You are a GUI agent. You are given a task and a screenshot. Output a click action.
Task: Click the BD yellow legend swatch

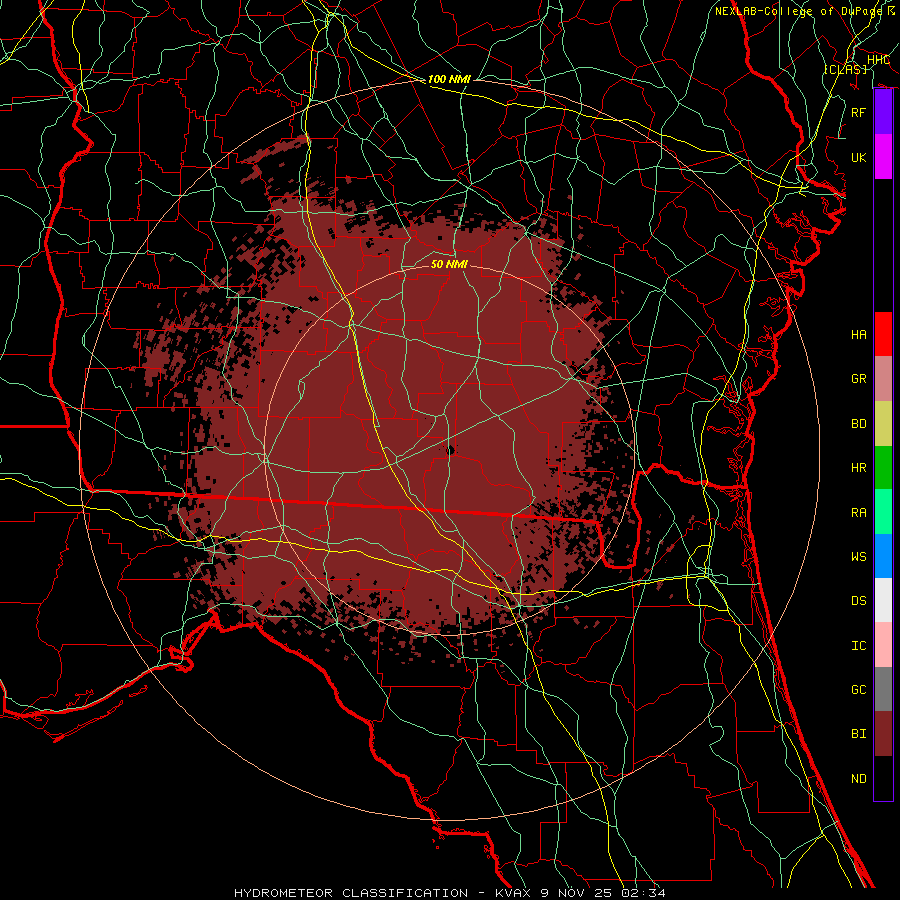883,423
